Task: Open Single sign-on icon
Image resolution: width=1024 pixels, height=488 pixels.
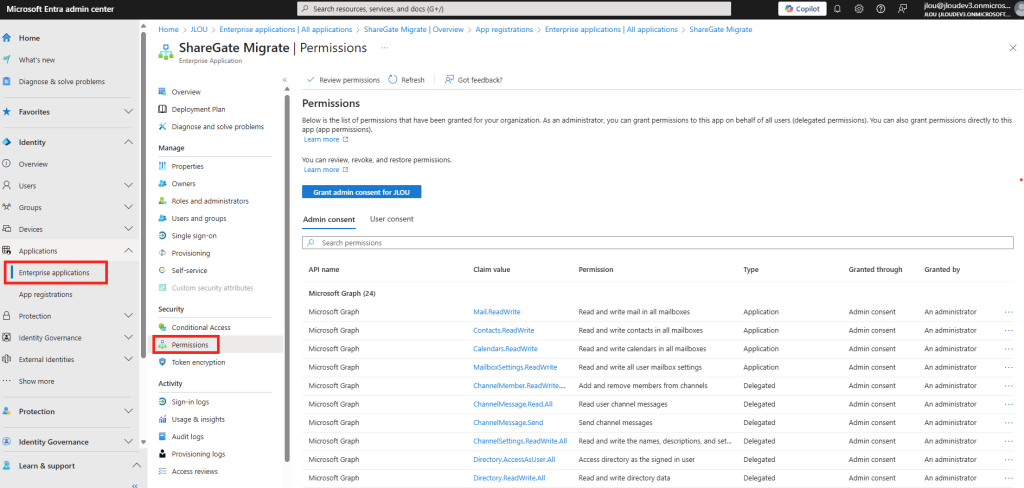Action: click(163, 235)
